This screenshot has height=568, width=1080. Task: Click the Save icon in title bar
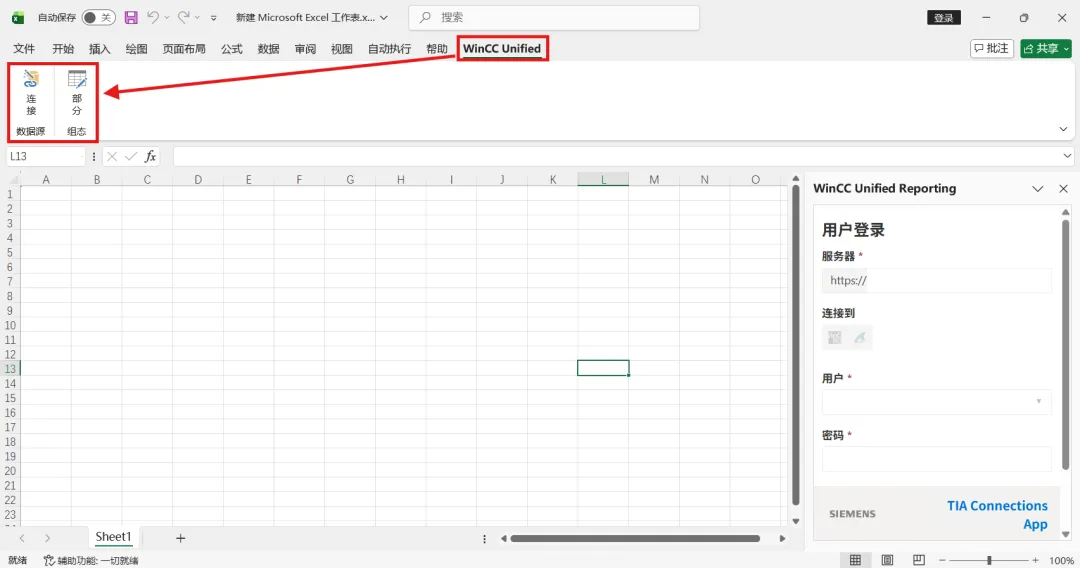tap(131, 17)
